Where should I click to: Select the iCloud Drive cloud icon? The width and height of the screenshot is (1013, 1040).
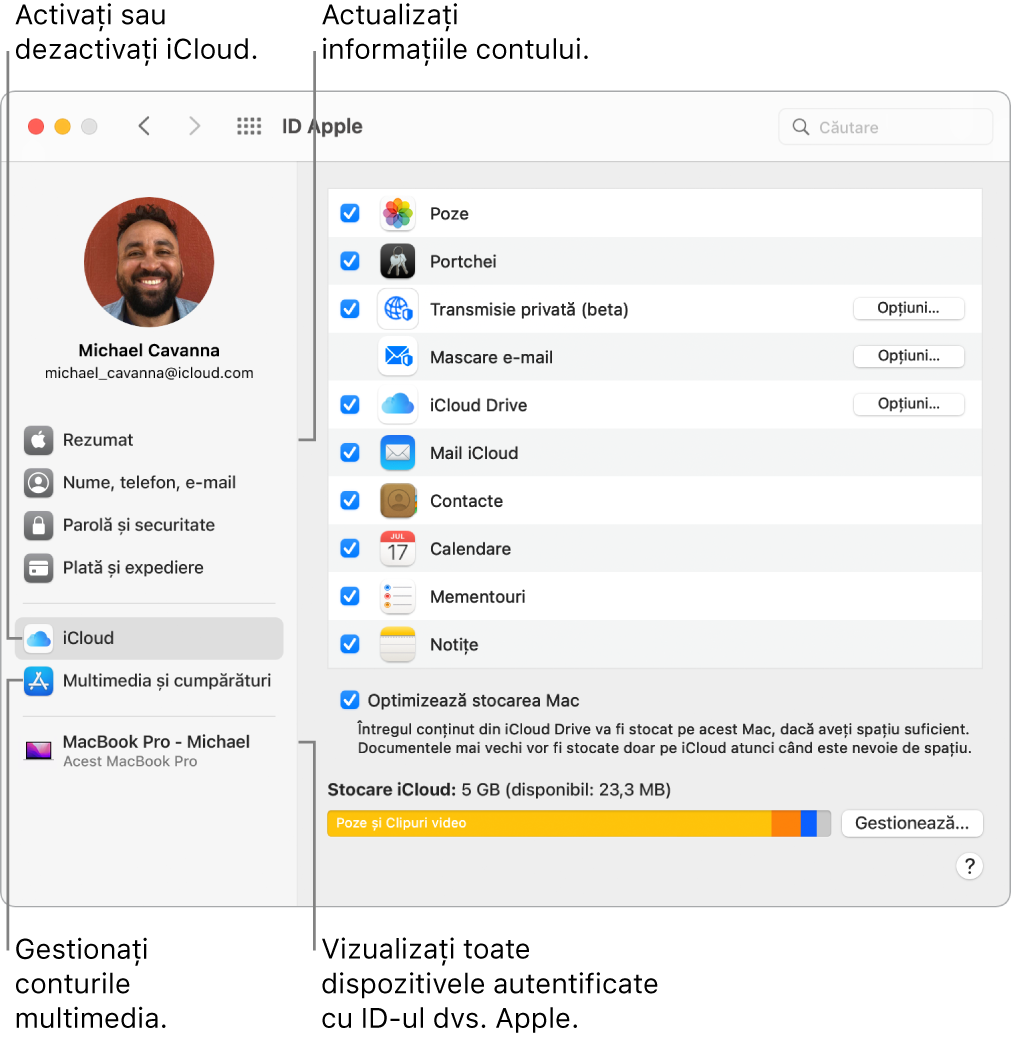pos(396,405)
